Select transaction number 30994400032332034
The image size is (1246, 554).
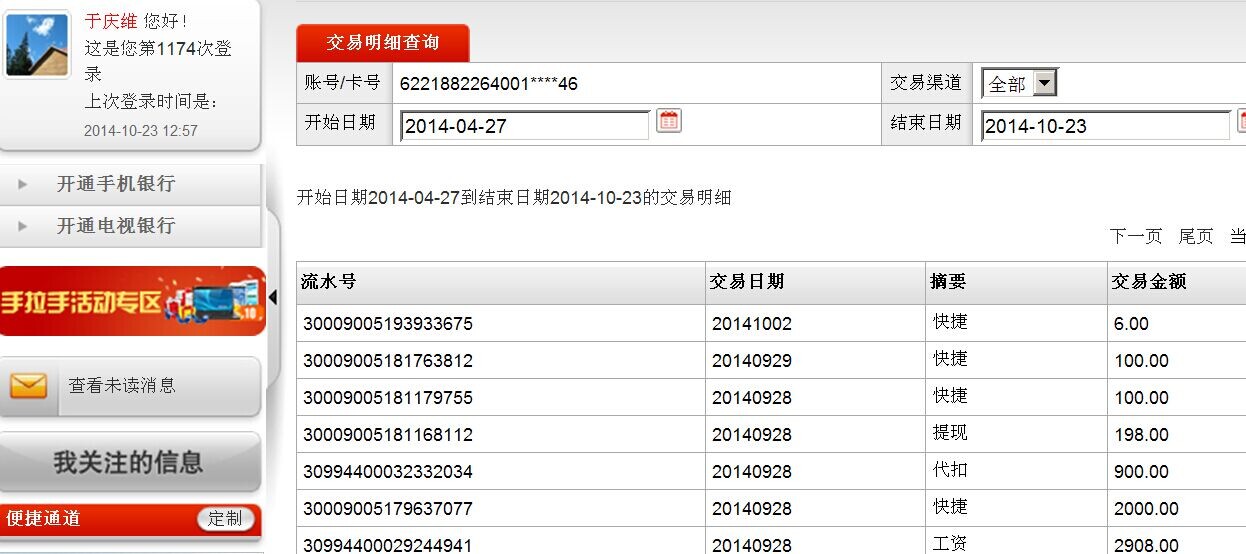coord(388,472)
